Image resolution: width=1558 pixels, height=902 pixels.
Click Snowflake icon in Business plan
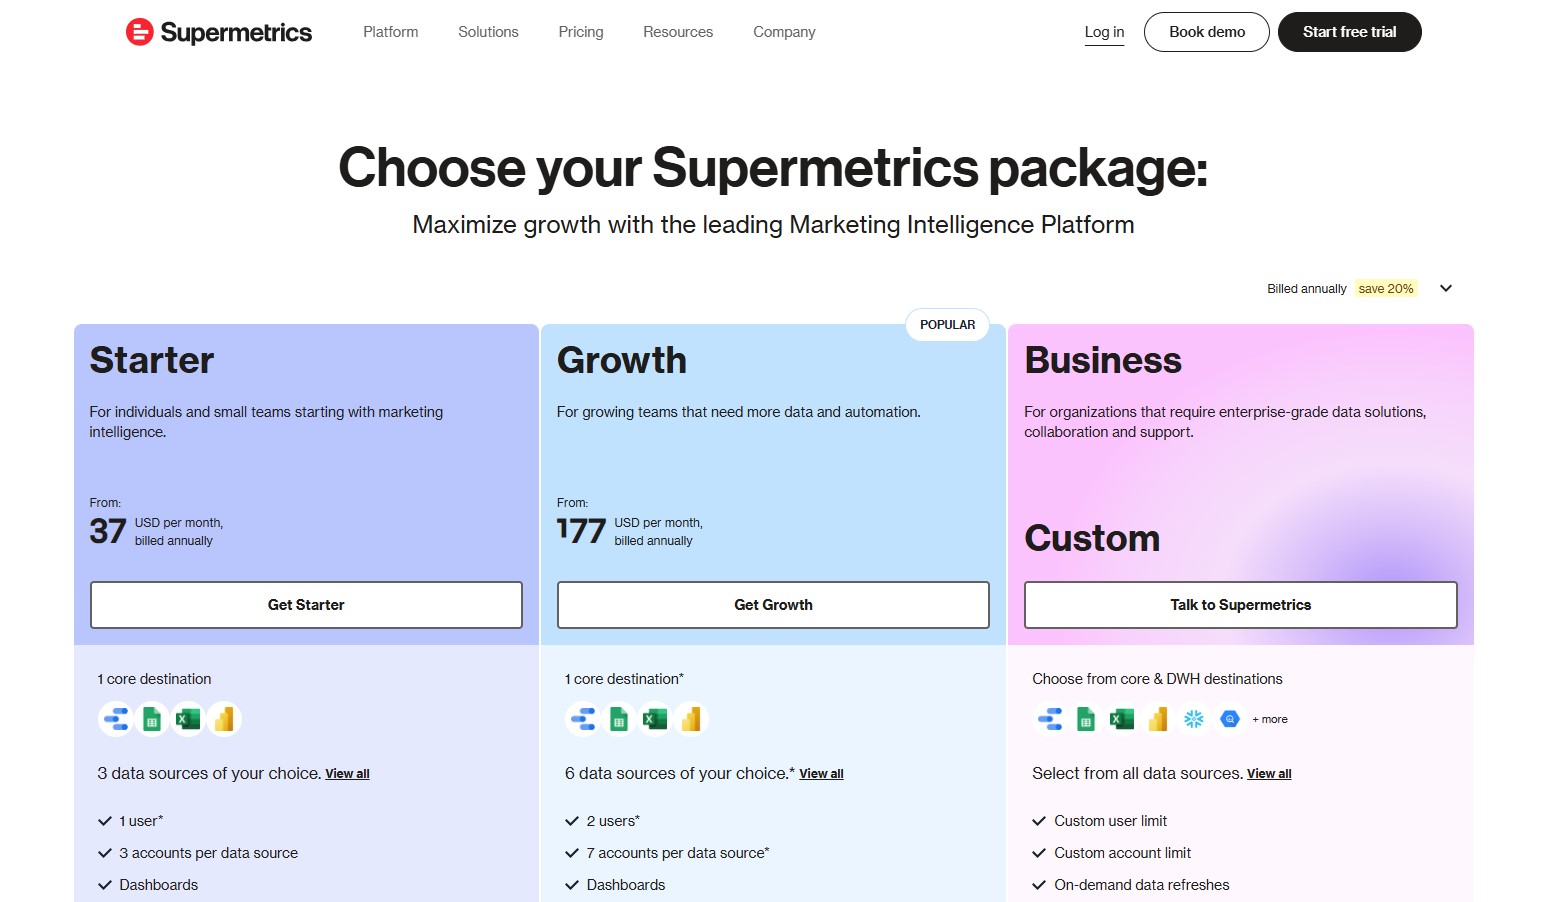(1194, 719)
